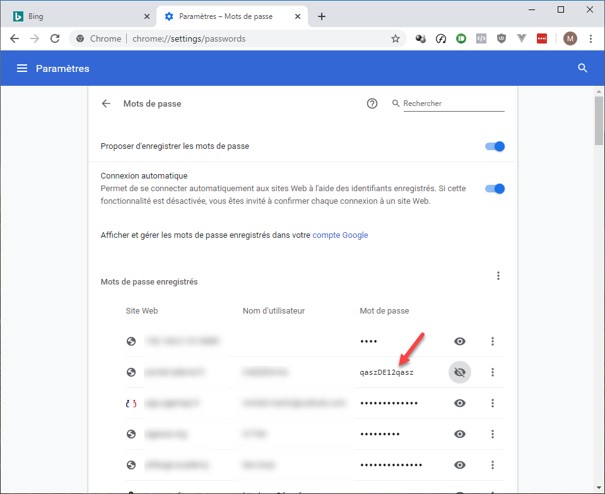Bookmark this page with the star icon
The width and height of the screenshot is (605, 494).
pyautogui.click(x=395, y=39)
